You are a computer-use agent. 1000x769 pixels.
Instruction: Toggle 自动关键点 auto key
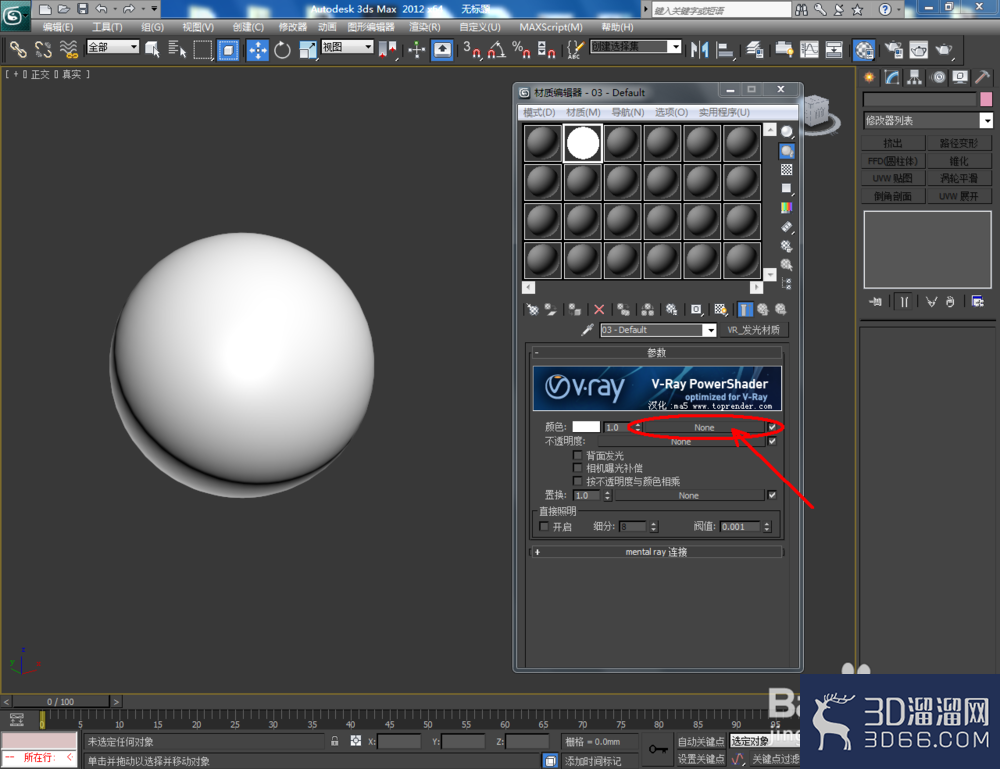click(700, 742)
